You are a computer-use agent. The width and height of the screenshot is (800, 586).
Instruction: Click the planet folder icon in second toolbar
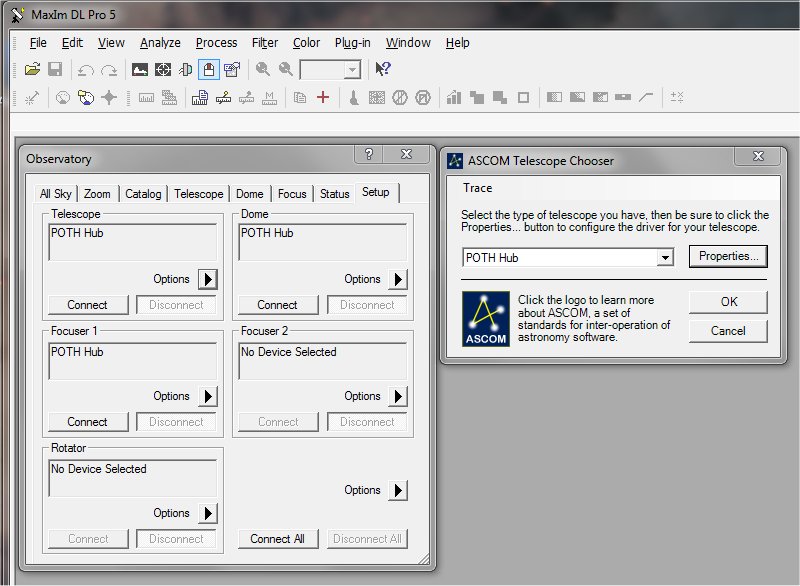(86, 97)
